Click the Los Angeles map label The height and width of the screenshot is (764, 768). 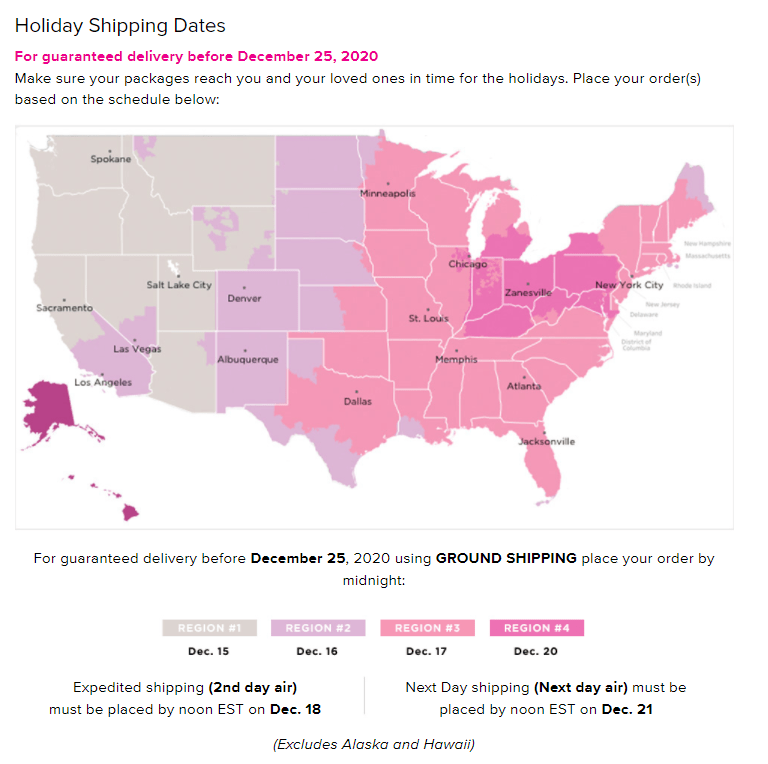103,383
